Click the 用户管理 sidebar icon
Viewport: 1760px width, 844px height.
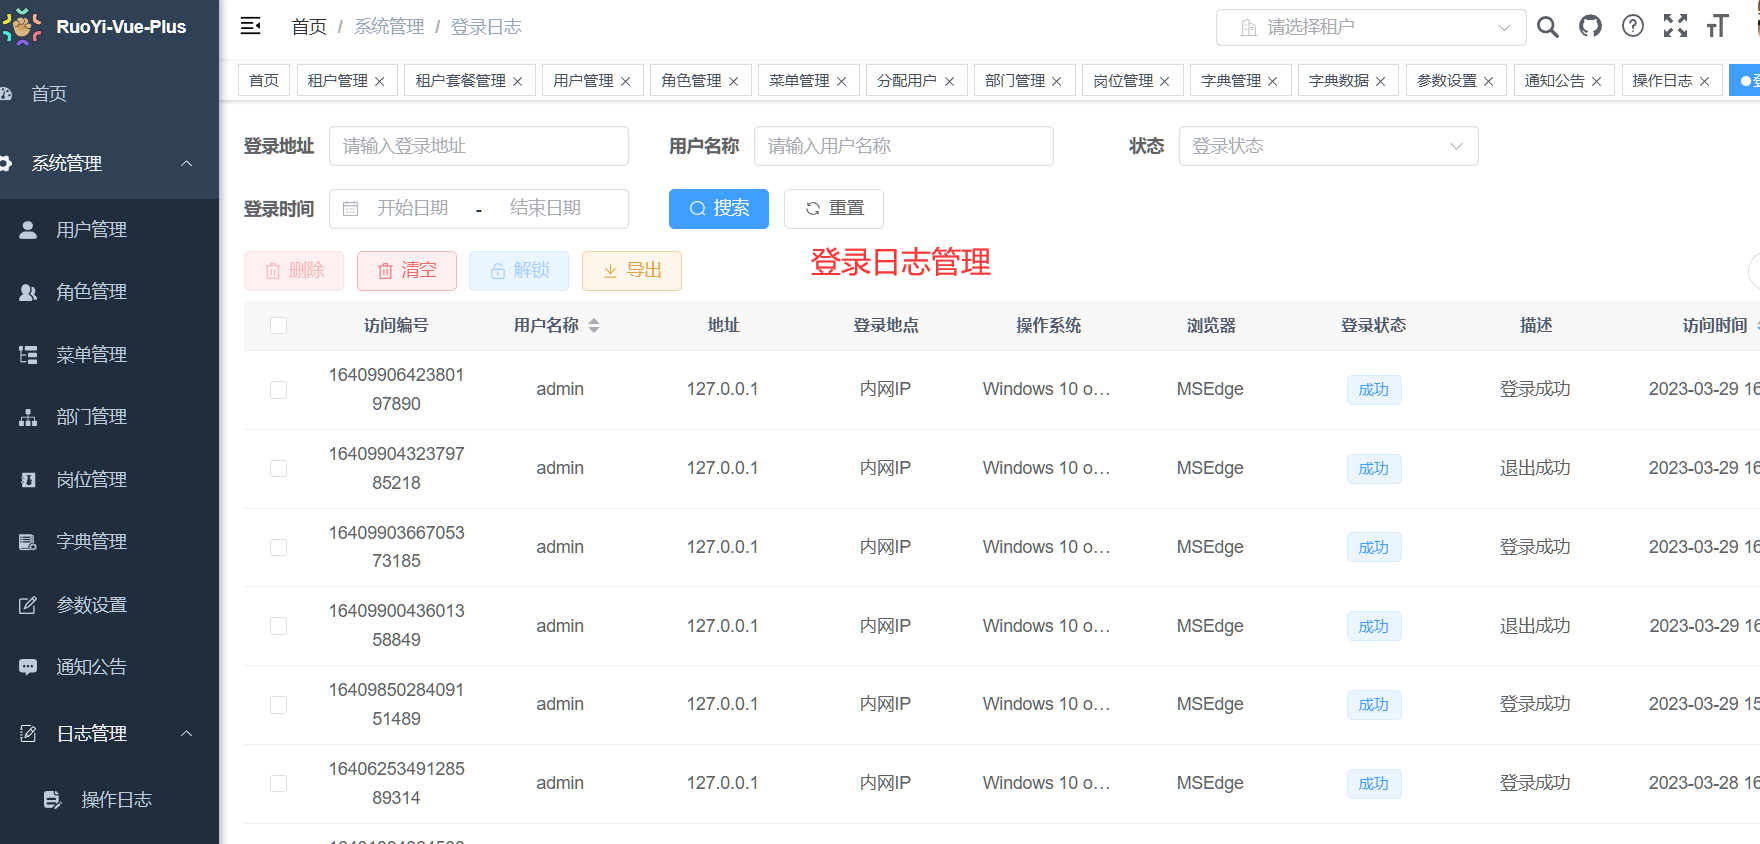[x=29, y=229]
